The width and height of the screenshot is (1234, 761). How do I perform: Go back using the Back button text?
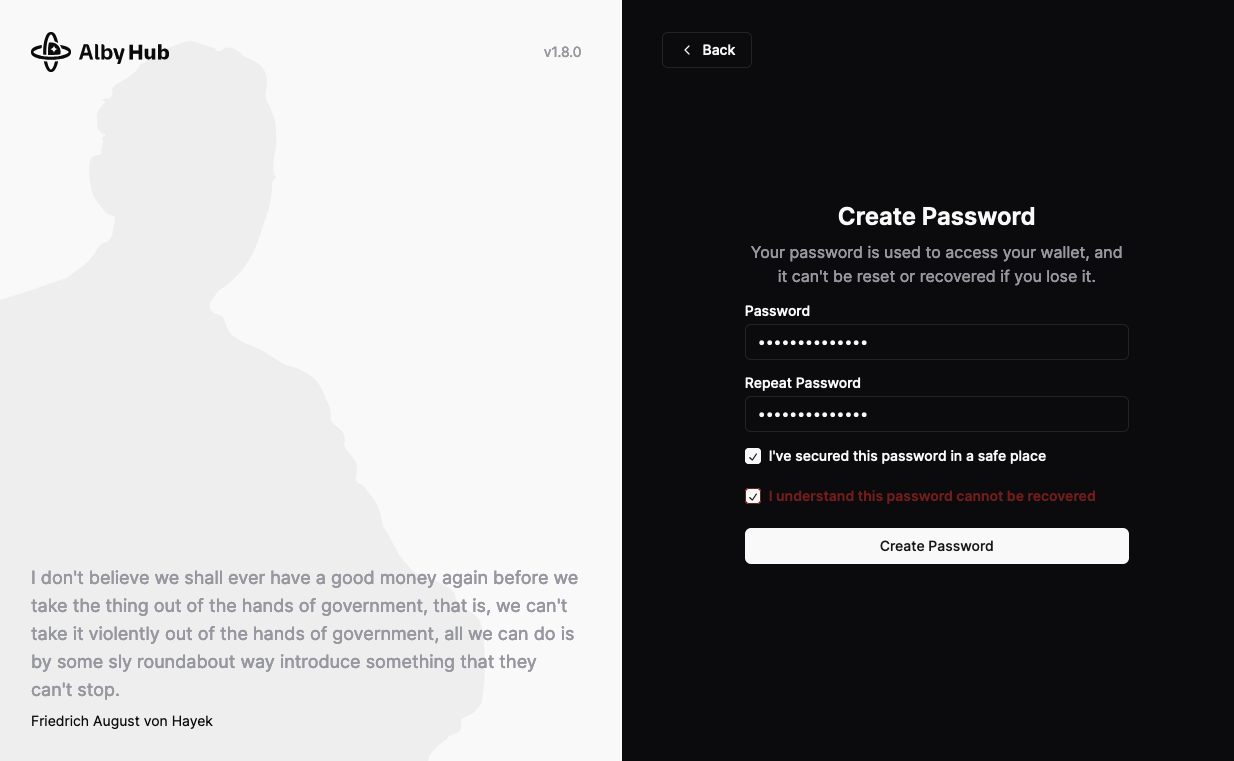coord(718,50)
